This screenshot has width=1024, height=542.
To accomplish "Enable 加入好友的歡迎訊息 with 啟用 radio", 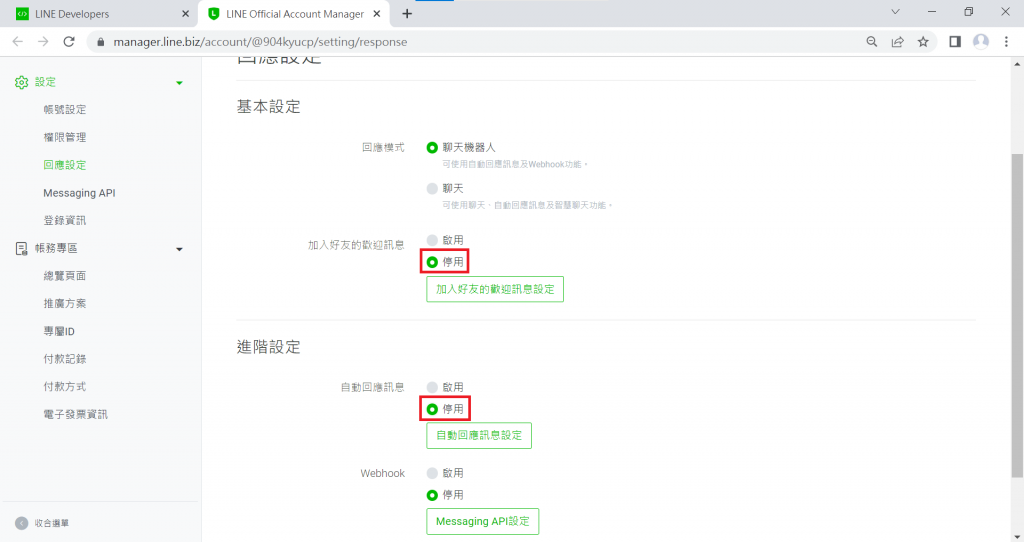I will (x=432, y=240).
